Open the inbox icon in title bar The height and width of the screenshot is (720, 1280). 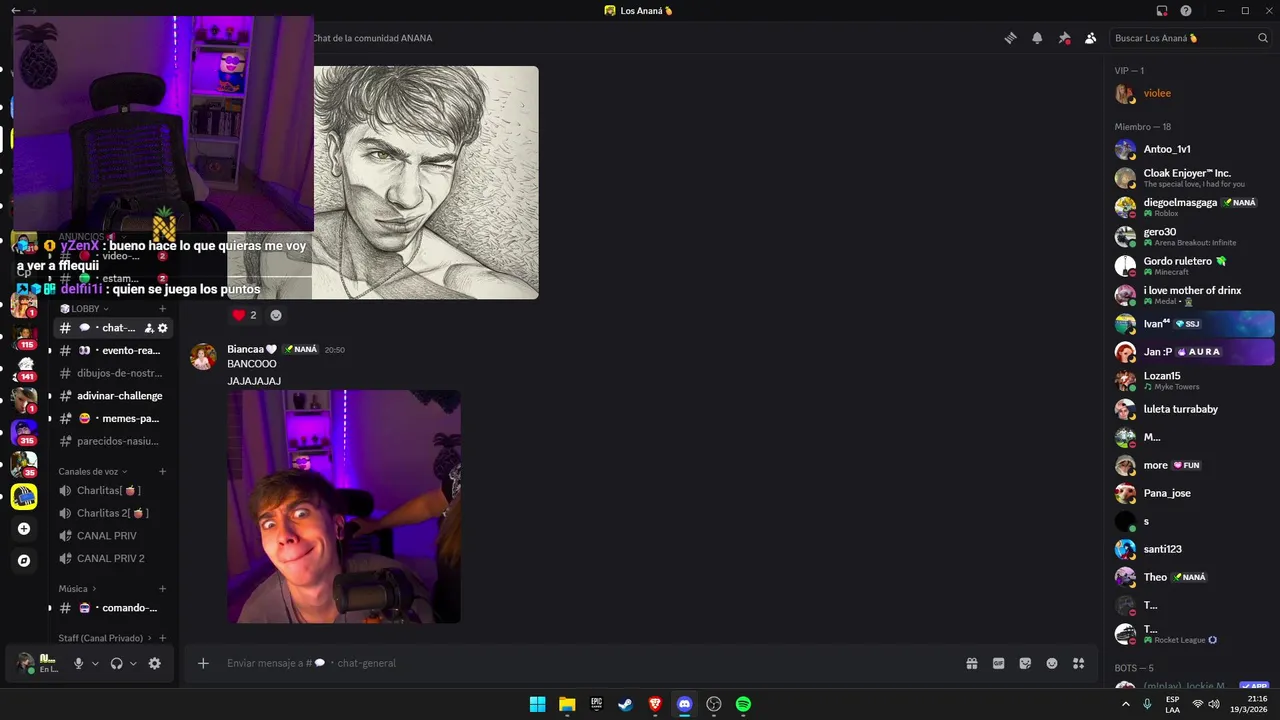pyautogui.click(x=1162, y=11)
